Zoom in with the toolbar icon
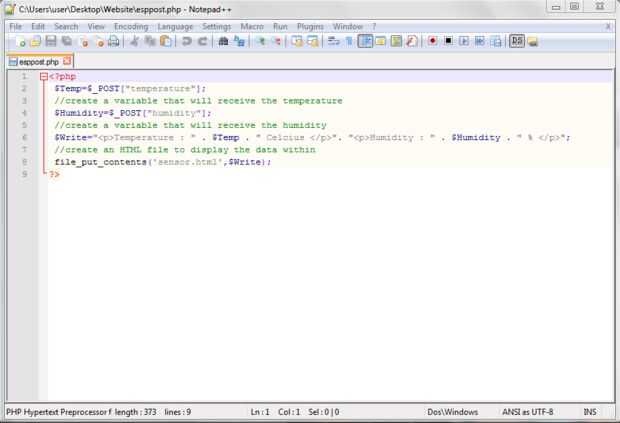620x423 pixels. [261, 41]
